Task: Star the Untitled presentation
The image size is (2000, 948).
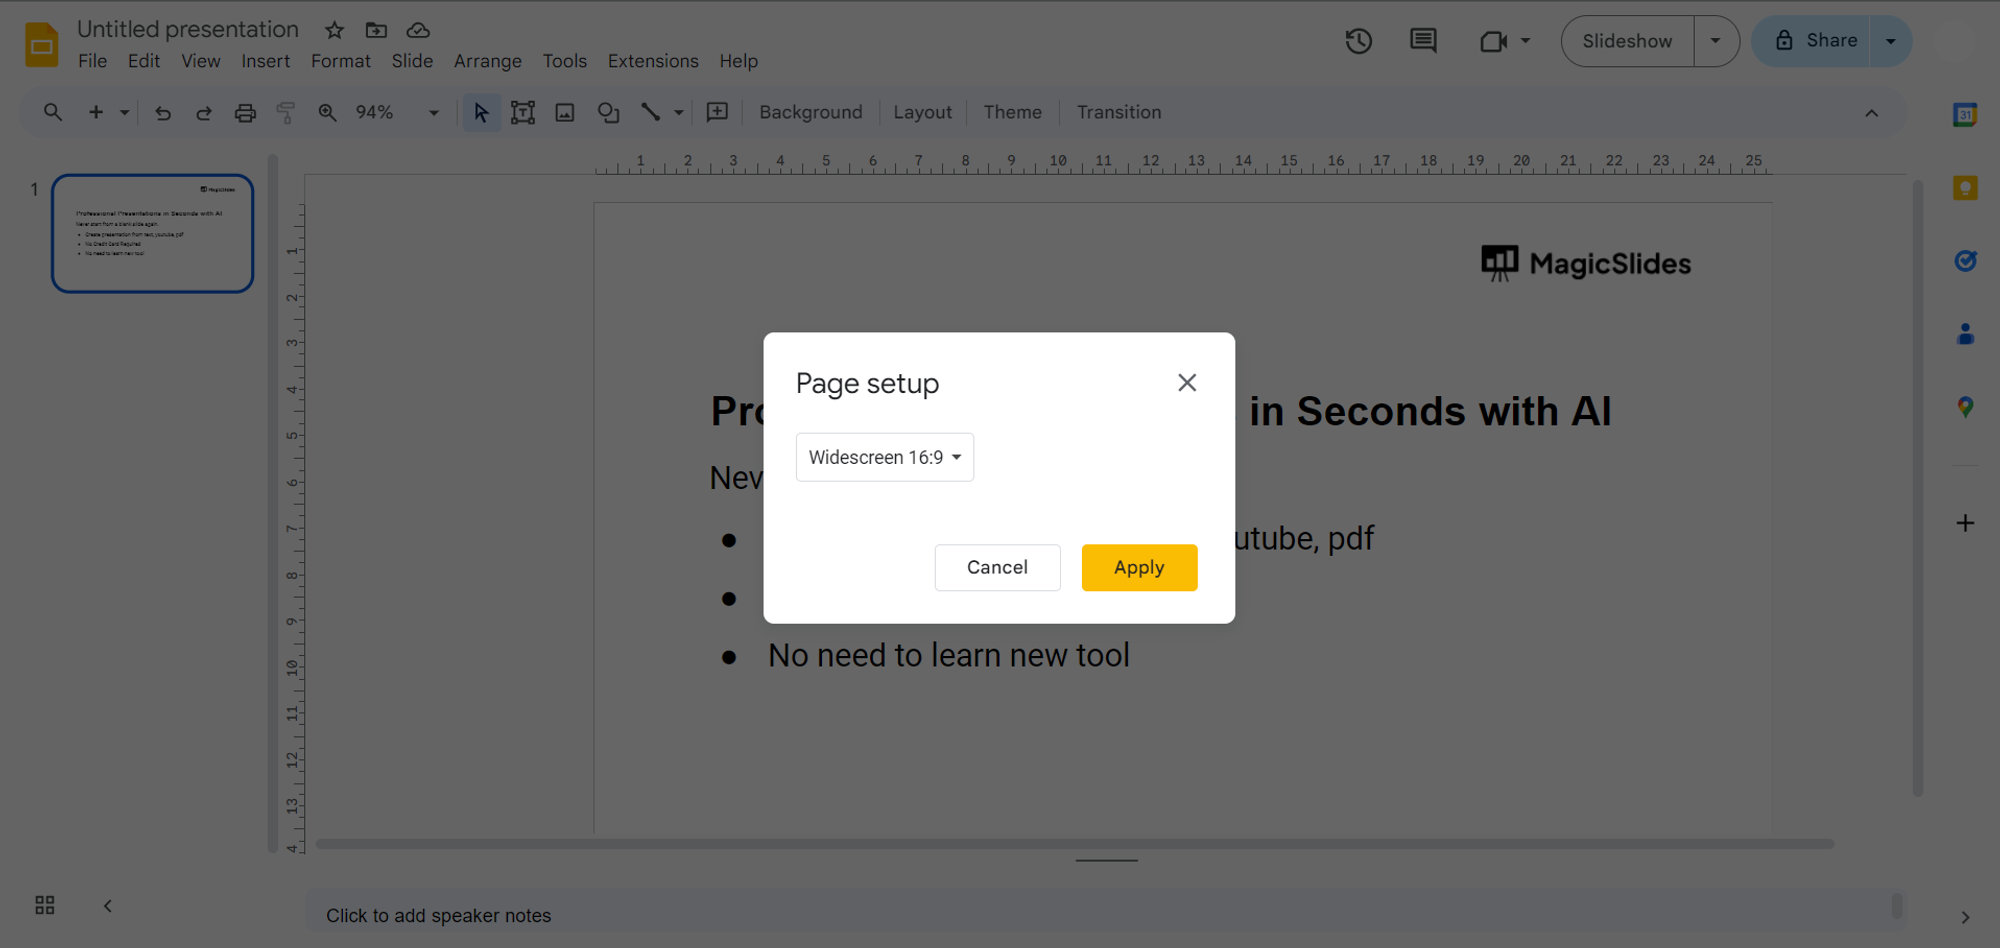Action: (334, 30)
